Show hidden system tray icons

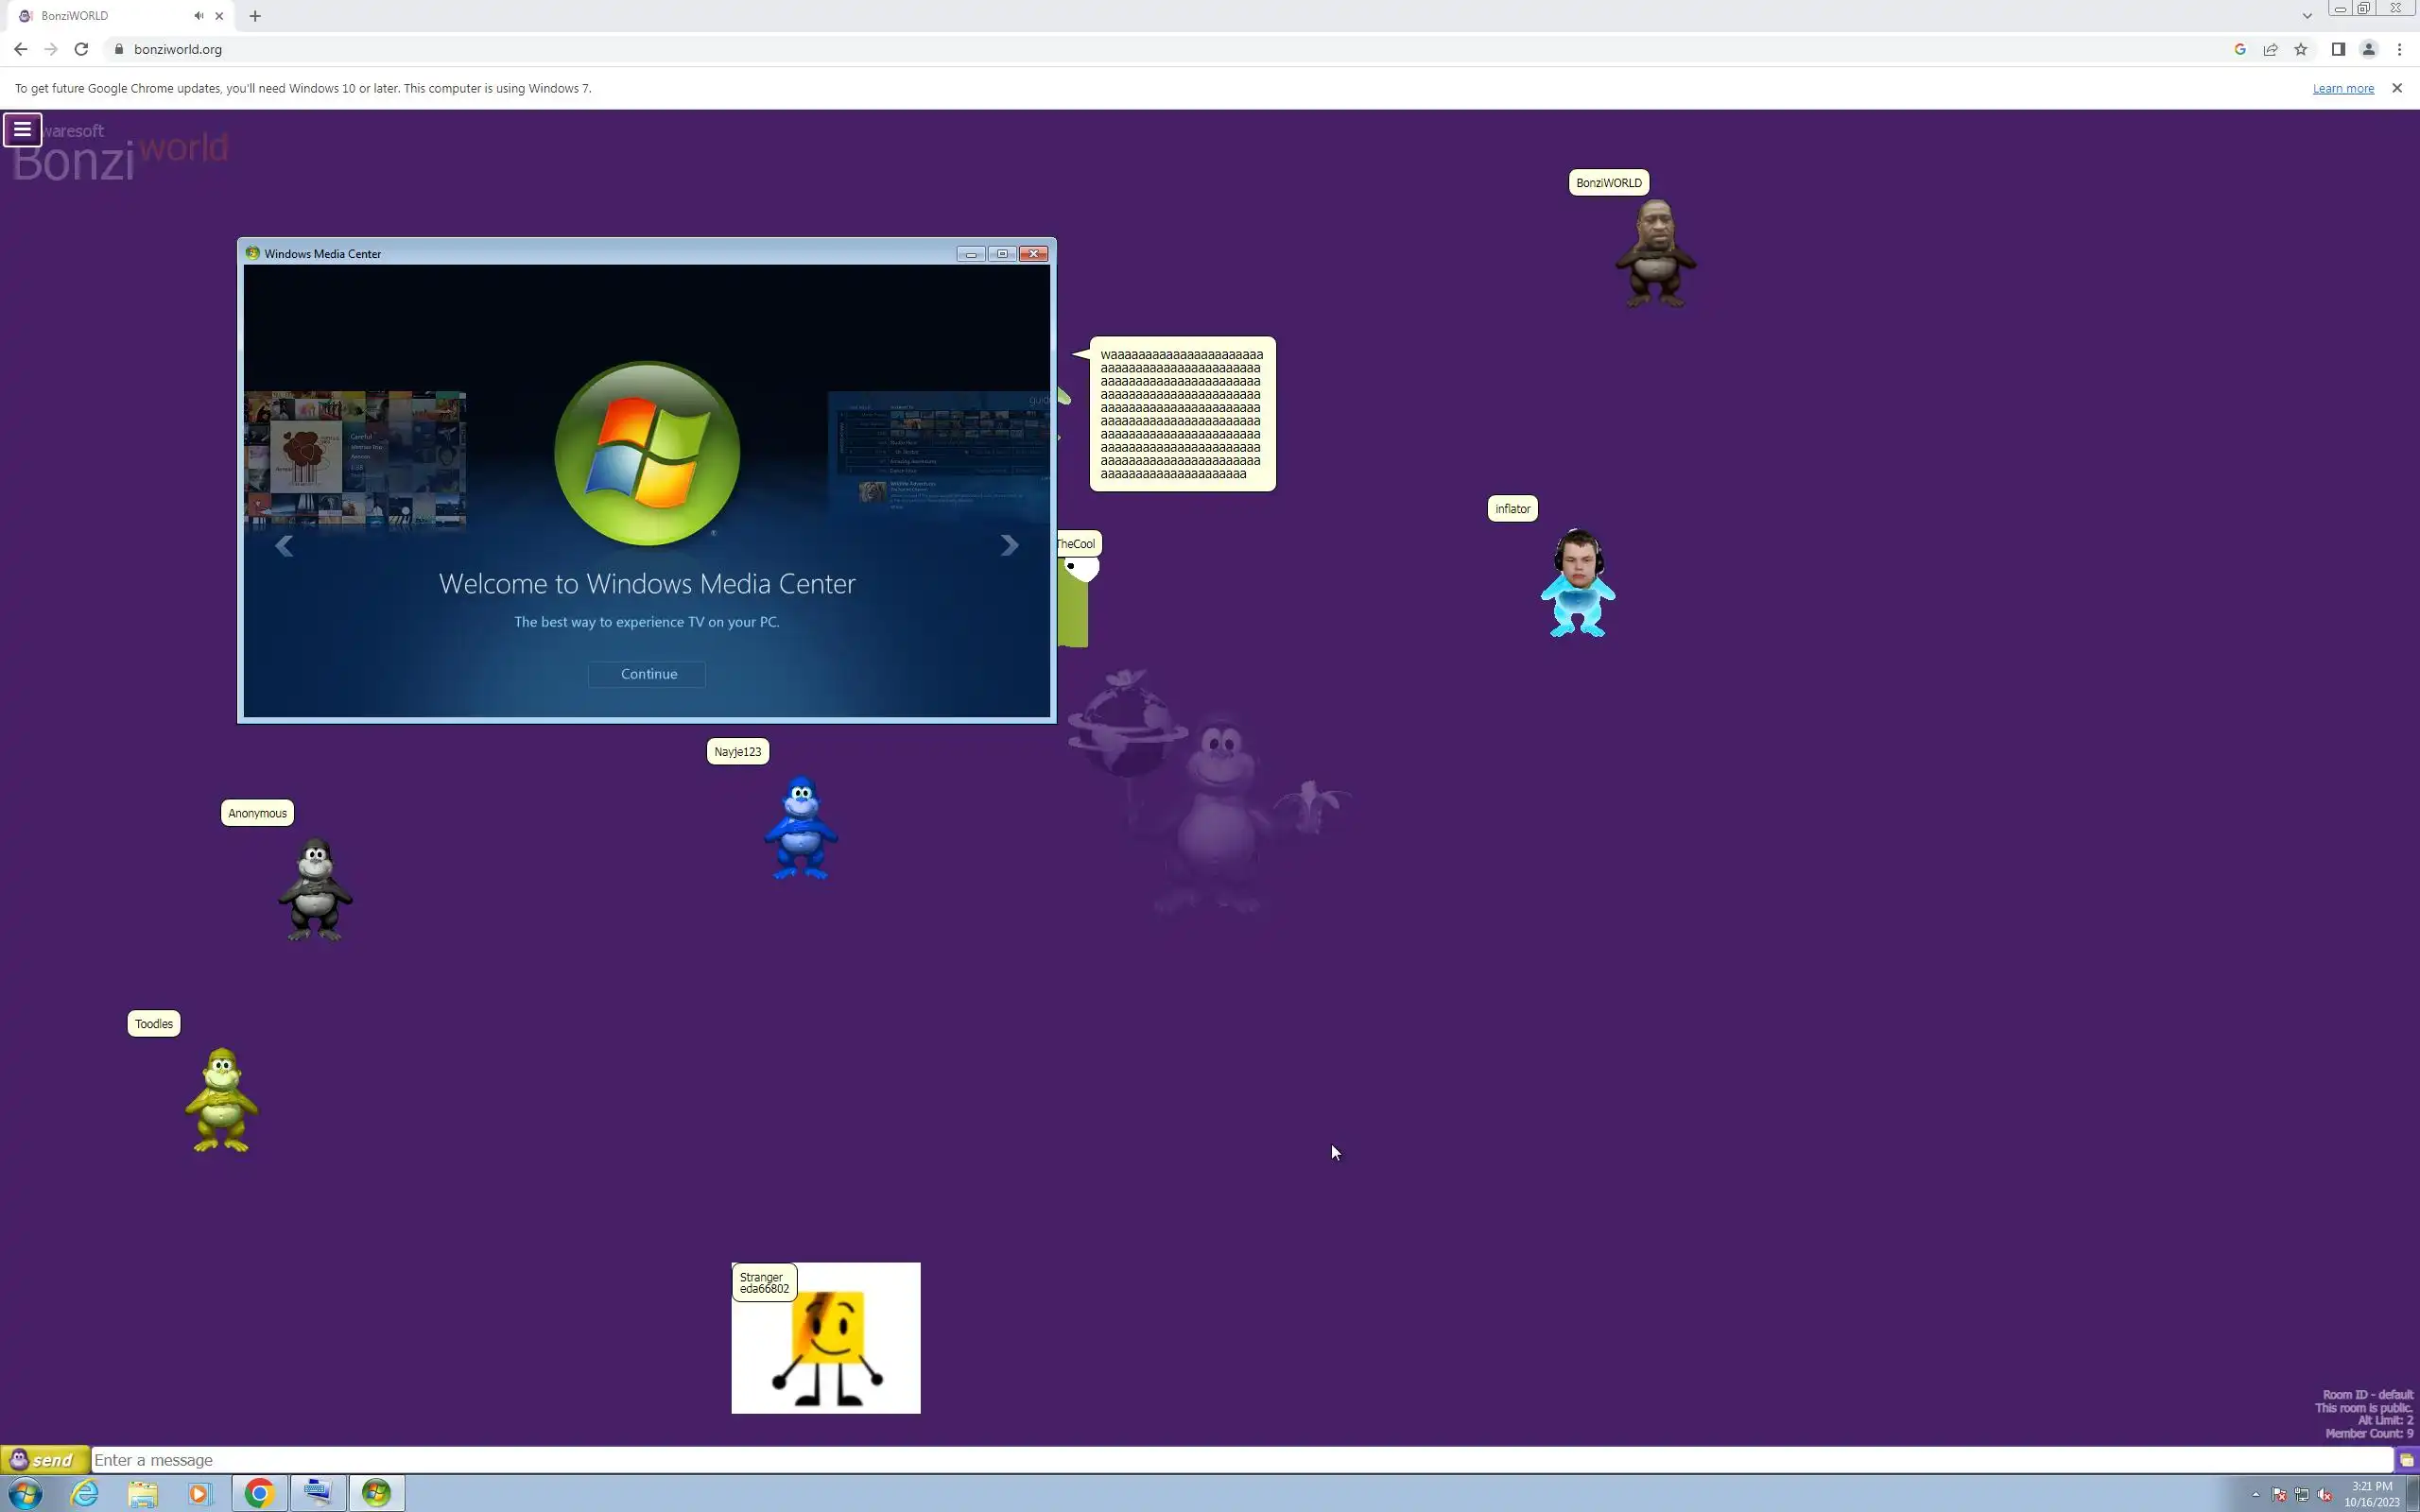[2256, 1494]
